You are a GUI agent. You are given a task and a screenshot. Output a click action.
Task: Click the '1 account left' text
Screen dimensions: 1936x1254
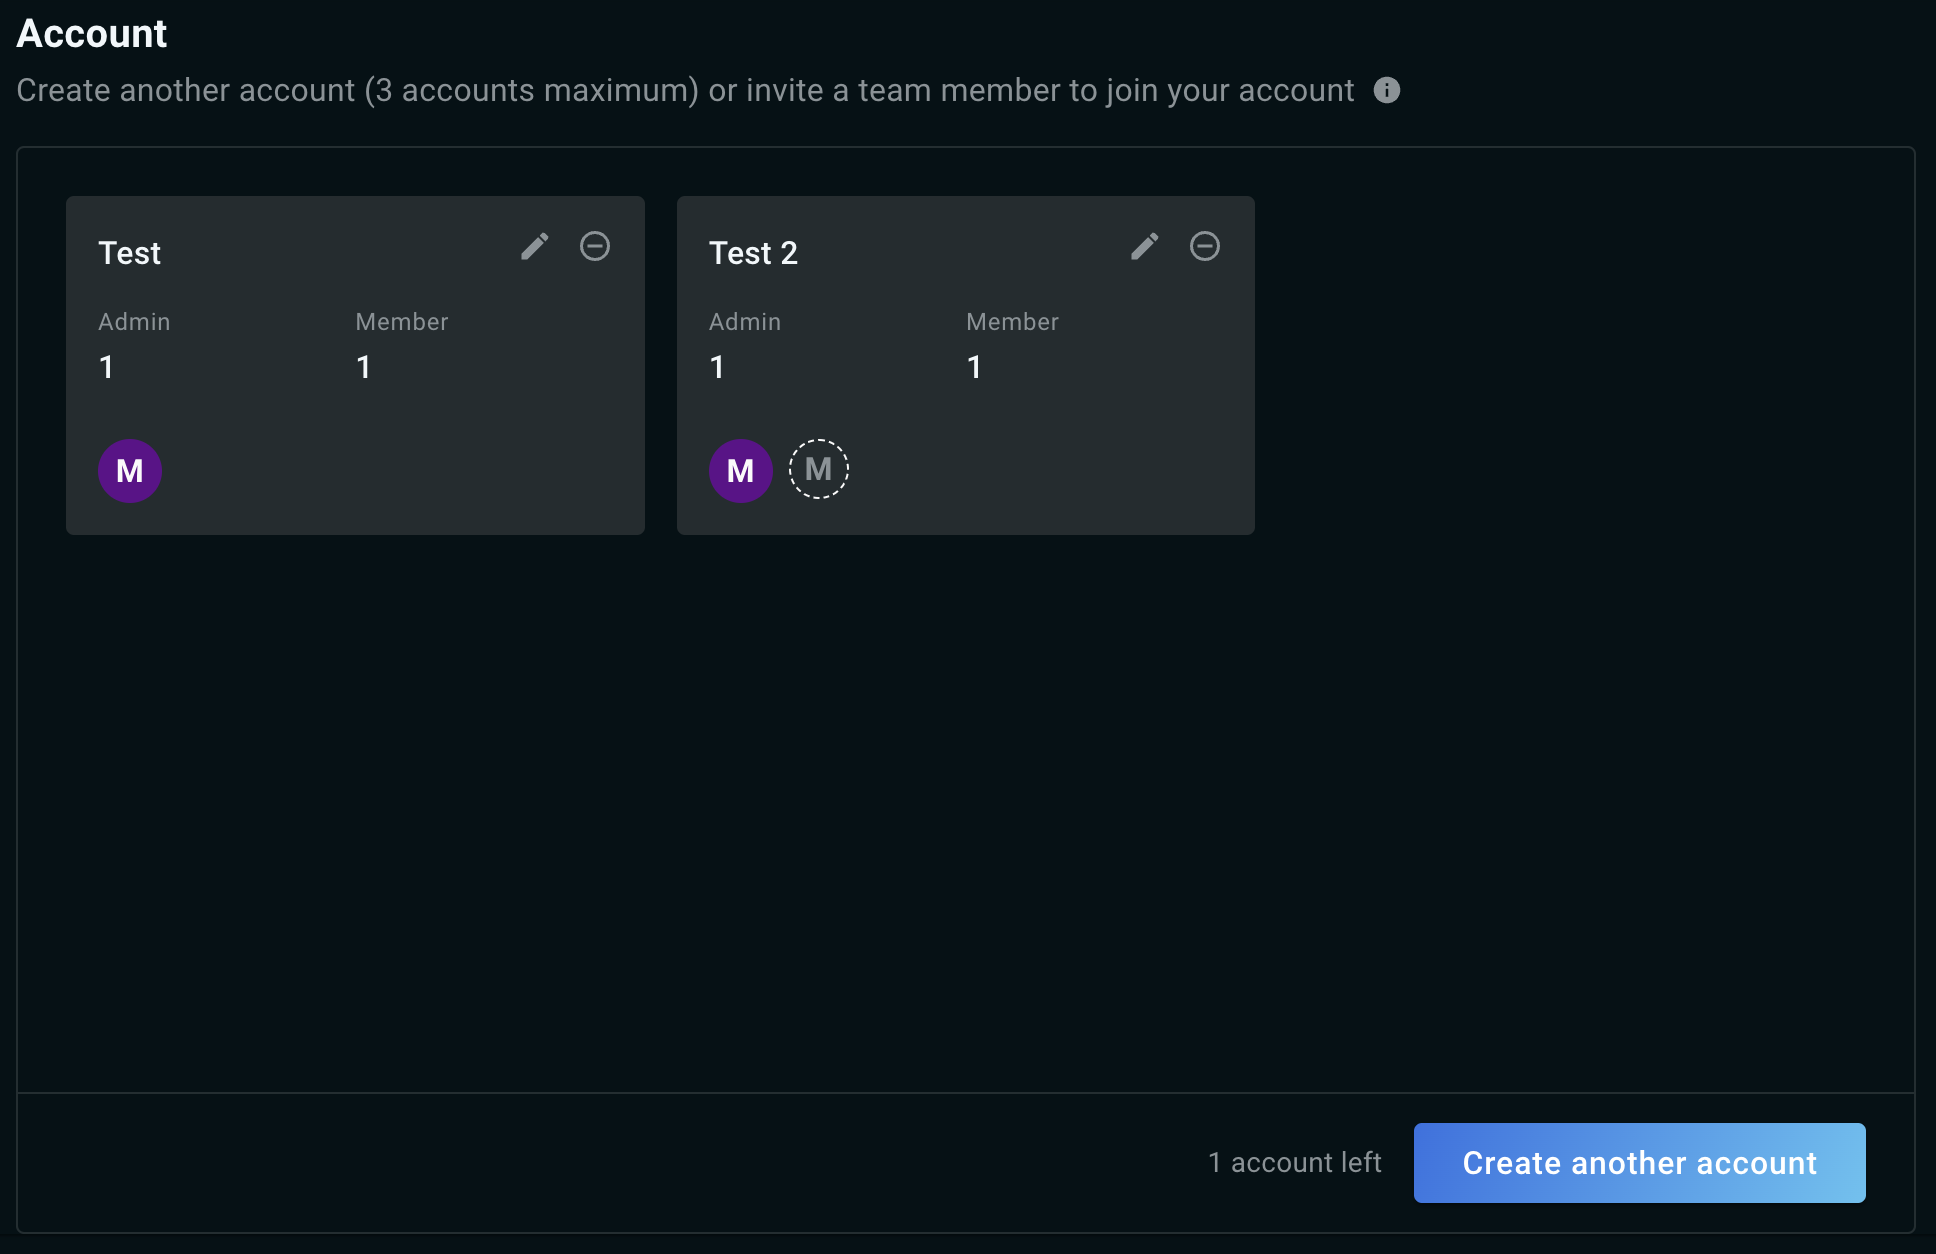1295,1162
